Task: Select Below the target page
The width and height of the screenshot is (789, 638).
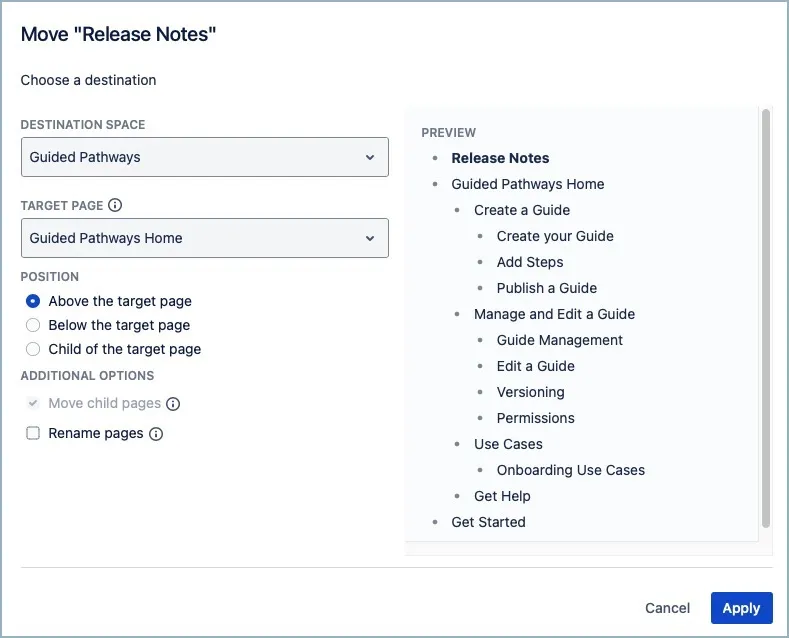Action: point(33,325)
